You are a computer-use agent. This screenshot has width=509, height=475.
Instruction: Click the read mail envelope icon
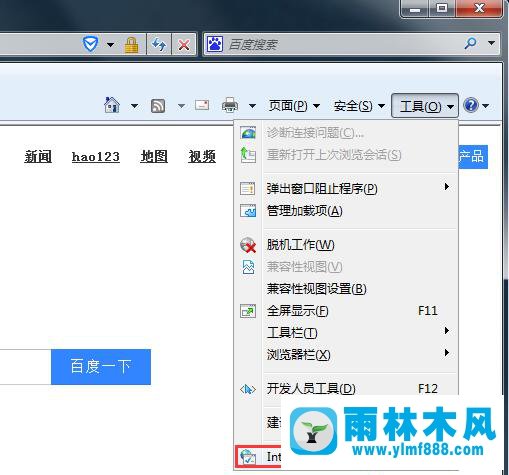coord(202,105)
